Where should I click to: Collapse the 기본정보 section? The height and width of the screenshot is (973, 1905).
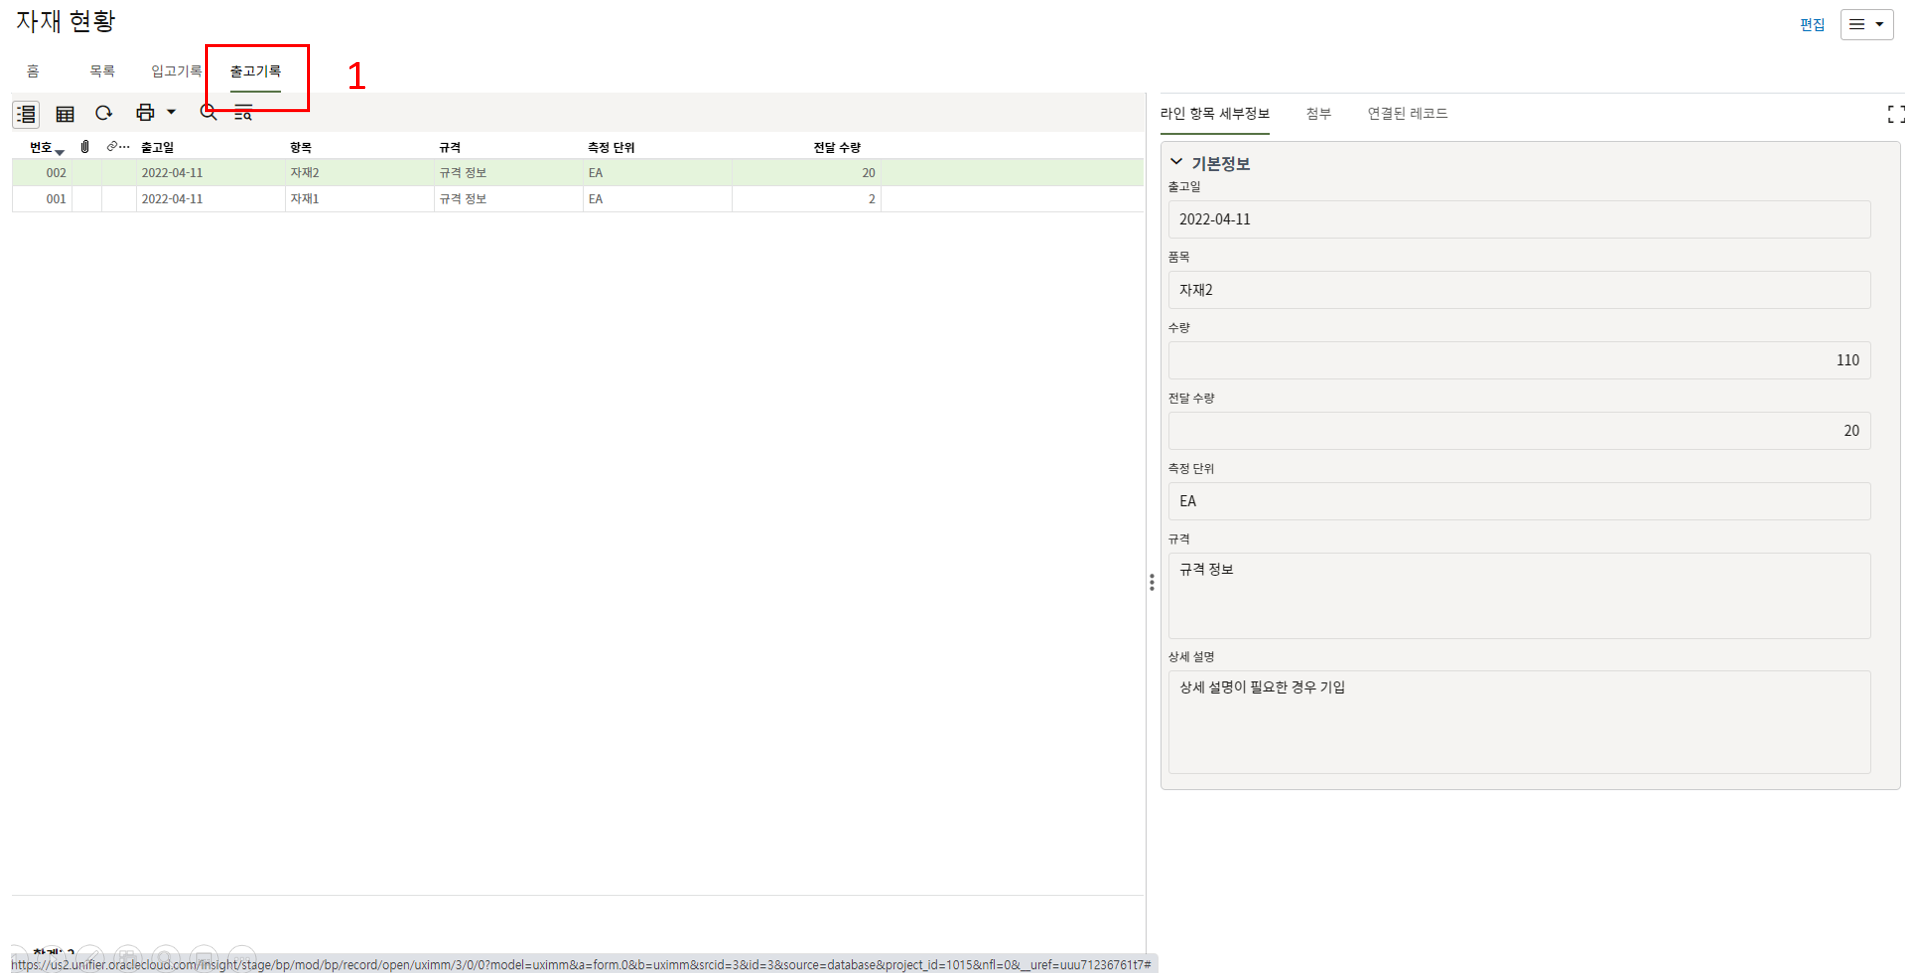[x=1177, y=163]
